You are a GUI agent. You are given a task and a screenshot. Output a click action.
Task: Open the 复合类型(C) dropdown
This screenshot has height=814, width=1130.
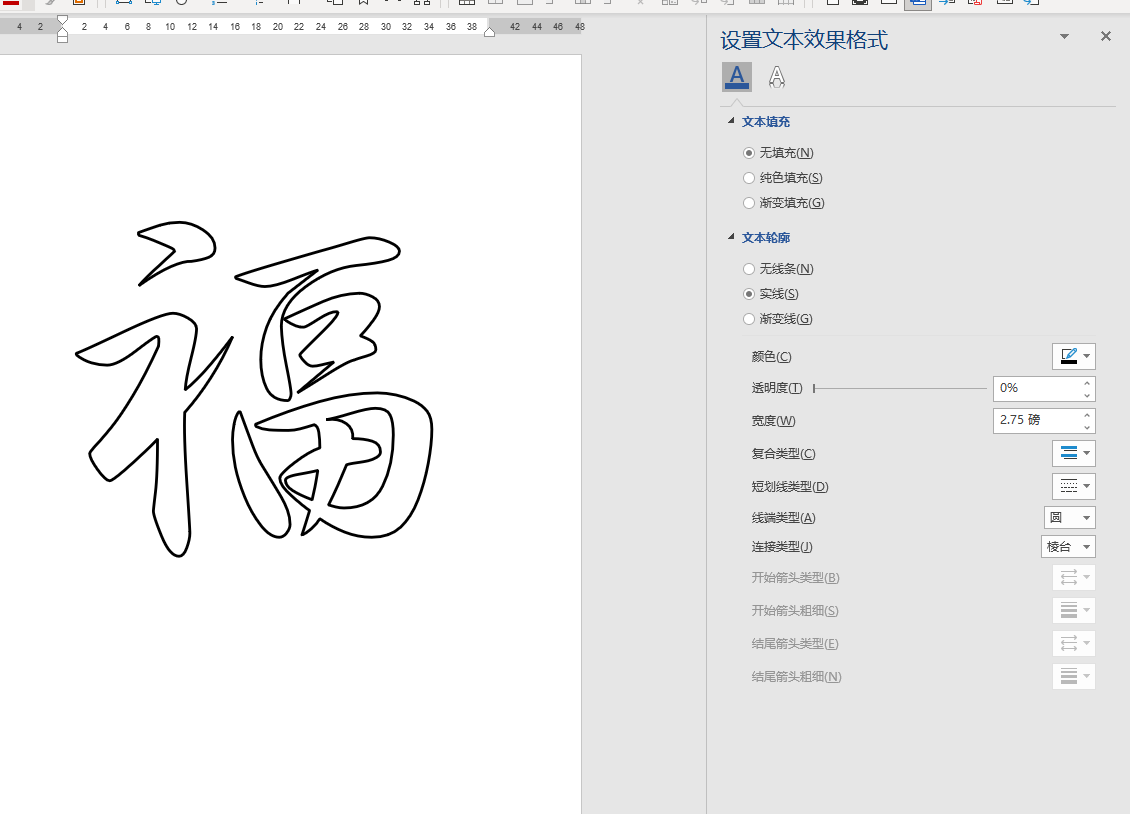coord(1074,453)
